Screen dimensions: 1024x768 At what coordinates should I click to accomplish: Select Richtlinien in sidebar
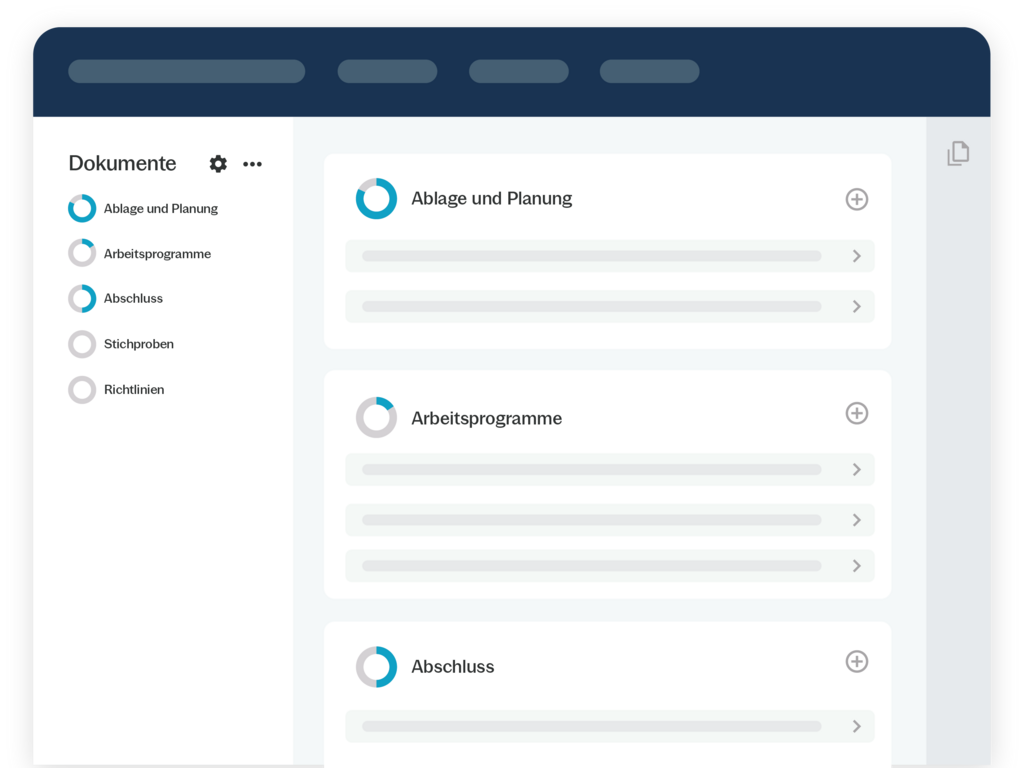point(134,390)
